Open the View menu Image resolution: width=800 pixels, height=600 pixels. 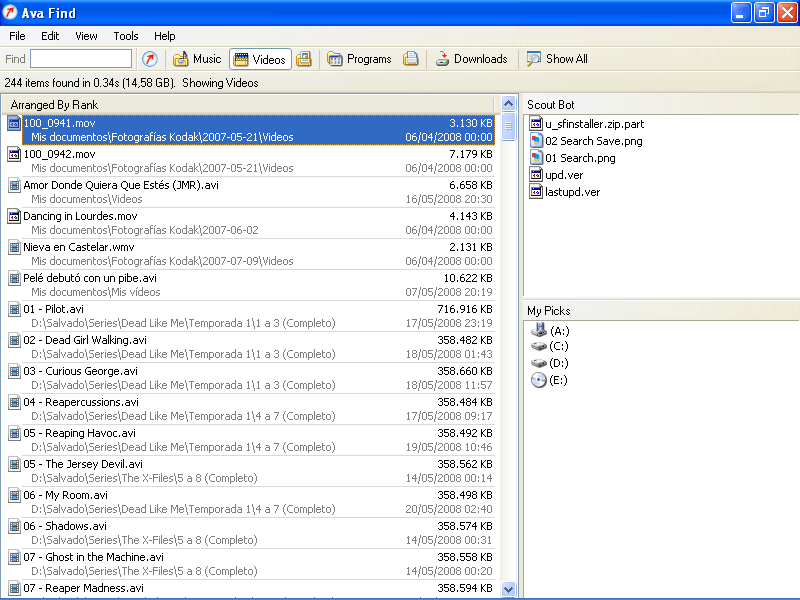pos(86,35)
